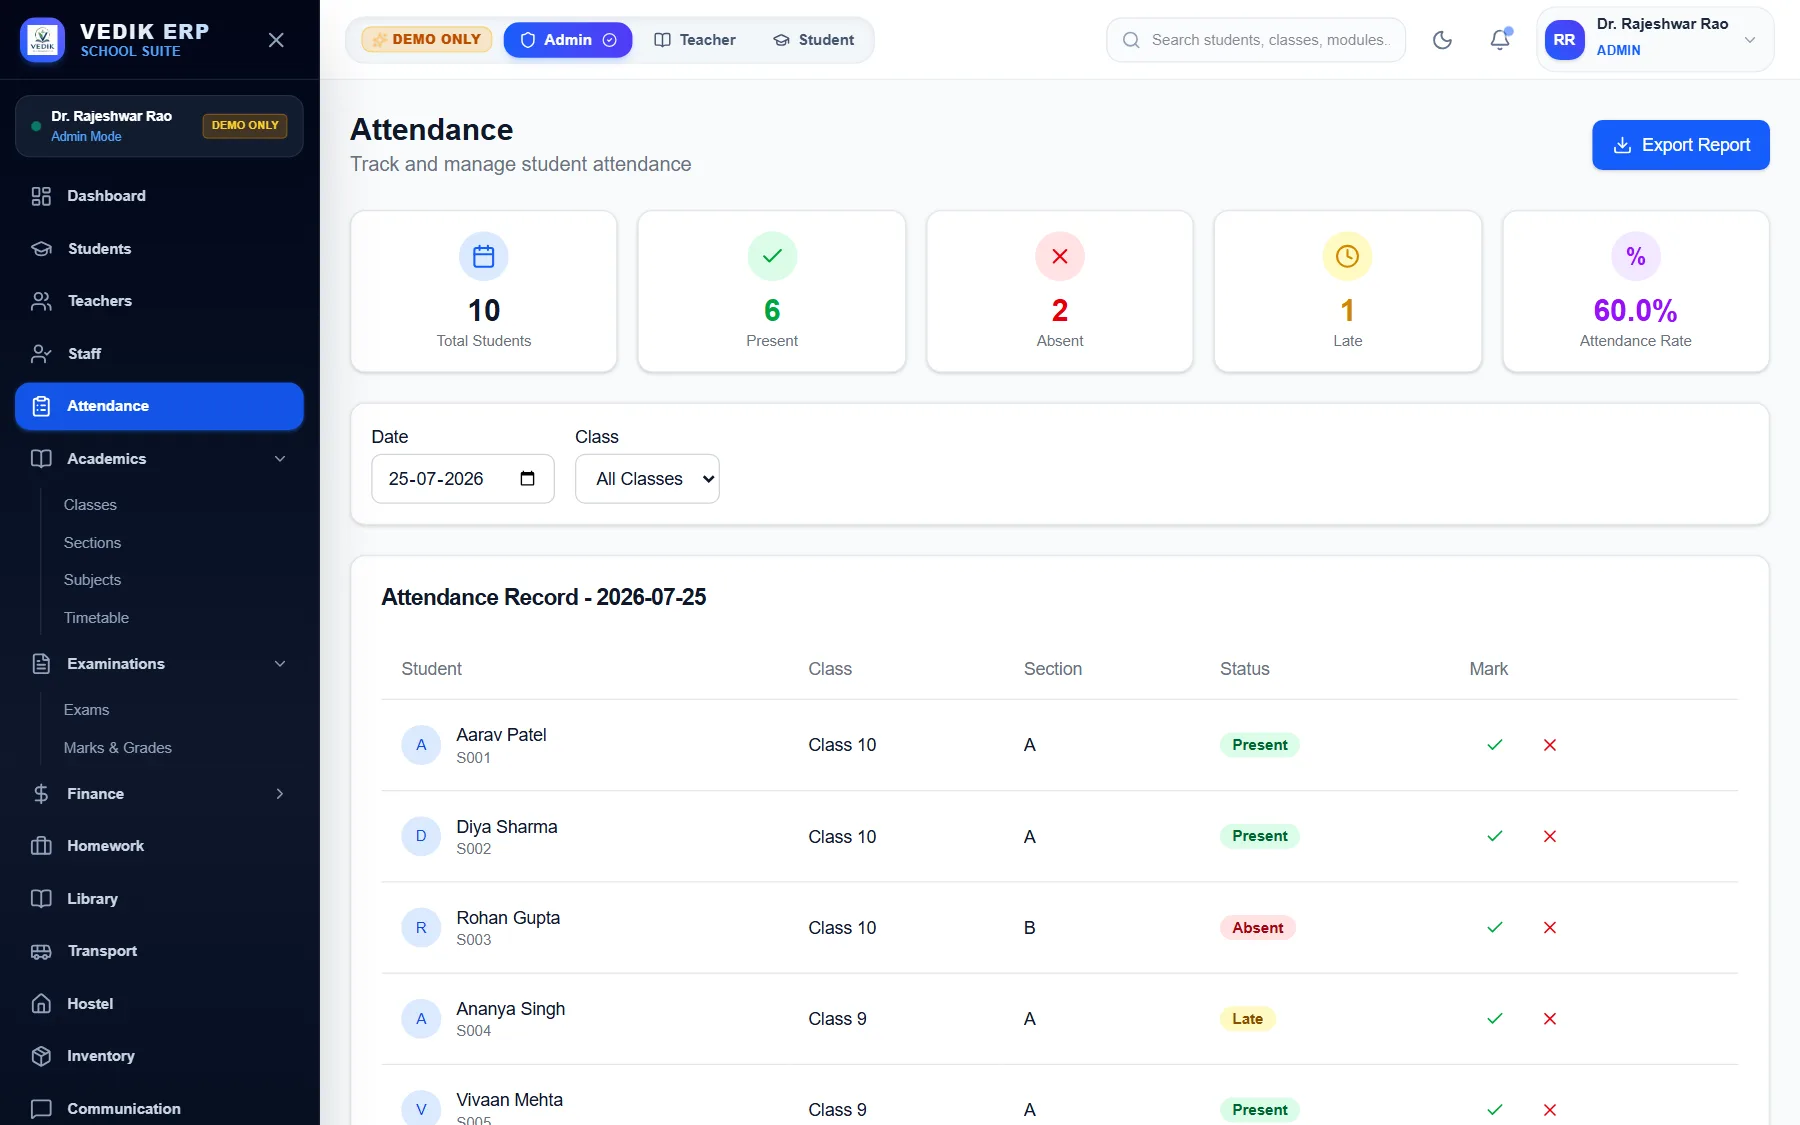Open notifications bell
Image resolution: width=1800 pixels, height=1125 pixels.
[x=1500, y=40]
